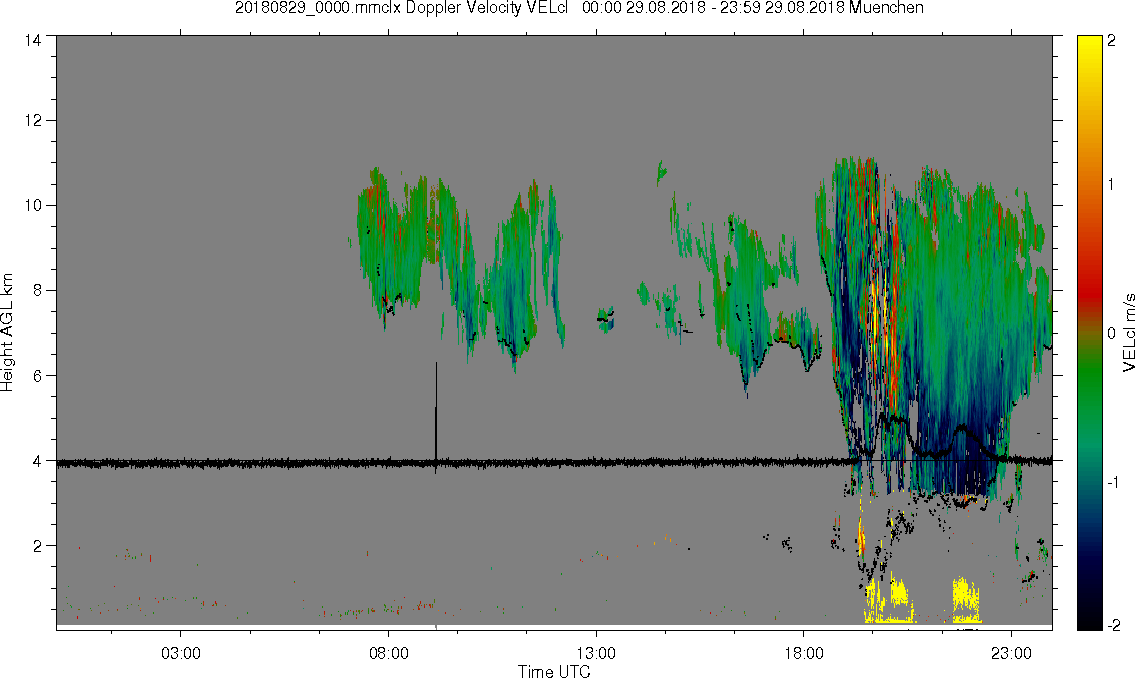Click the yellow echo patch near 22:00

(966, 599)
